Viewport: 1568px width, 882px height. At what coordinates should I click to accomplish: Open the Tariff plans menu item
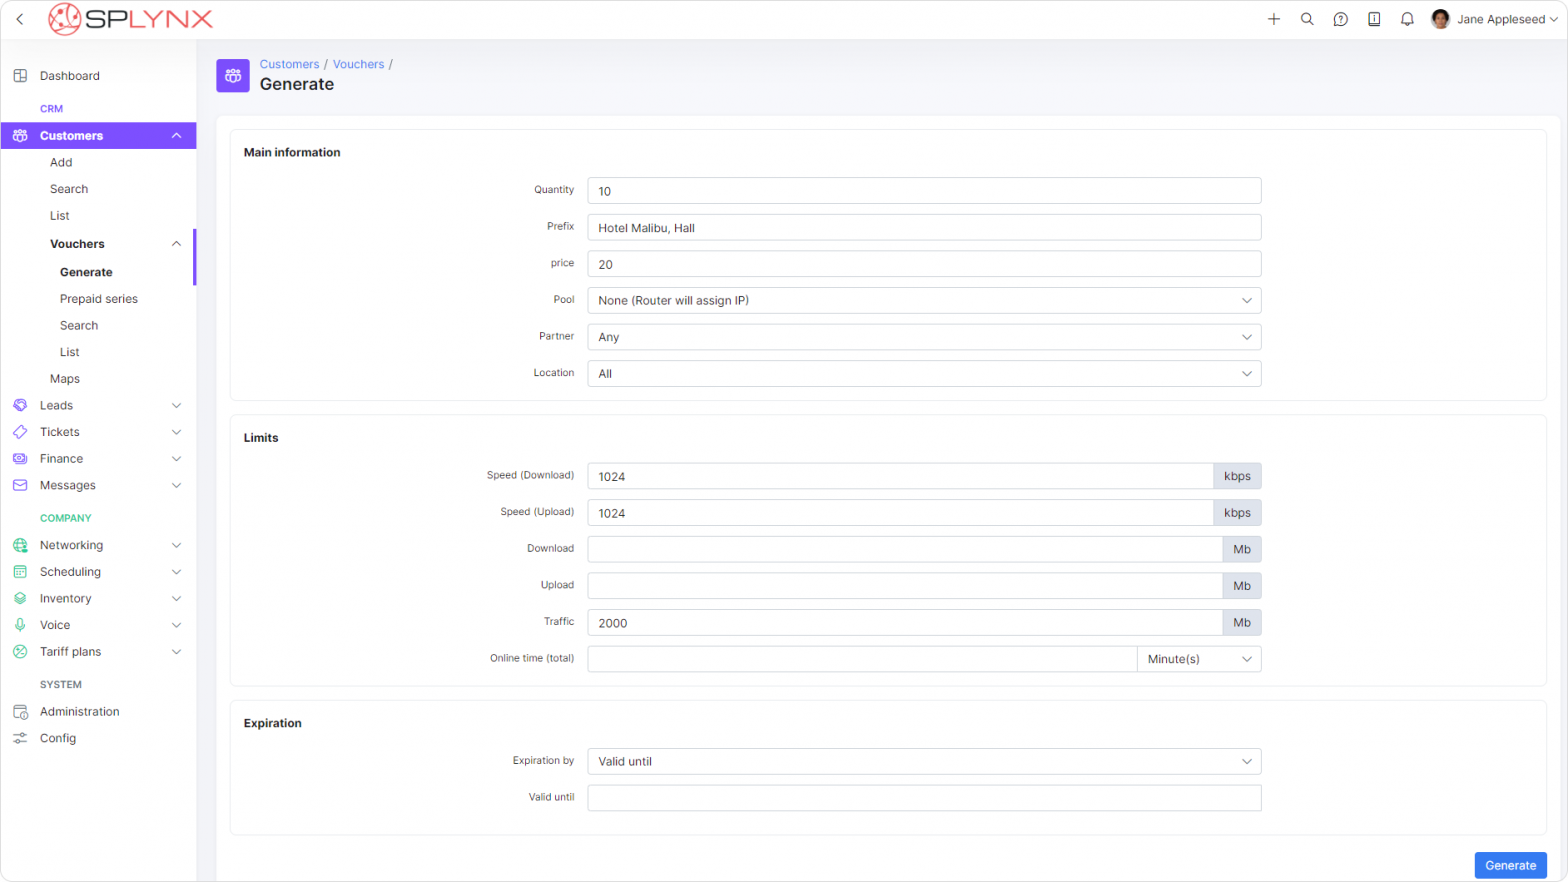(71, 652)
